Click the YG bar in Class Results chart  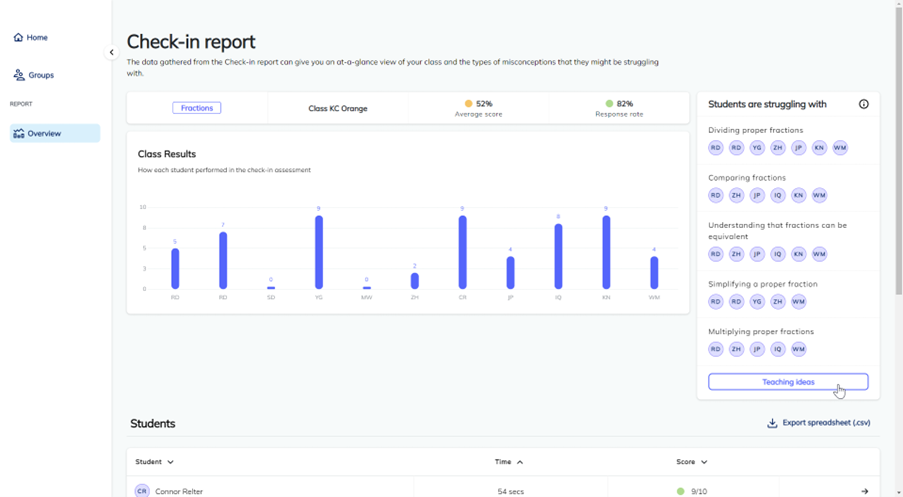point(319,252)
